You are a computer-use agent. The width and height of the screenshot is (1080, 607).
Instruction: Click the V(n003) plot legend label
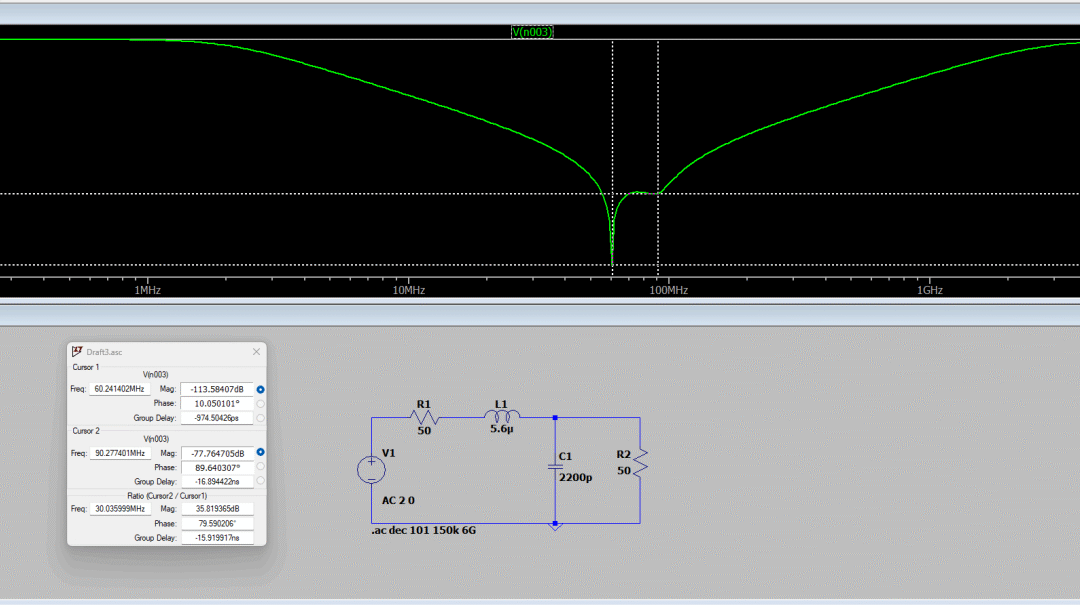click(x=533, y=31)
